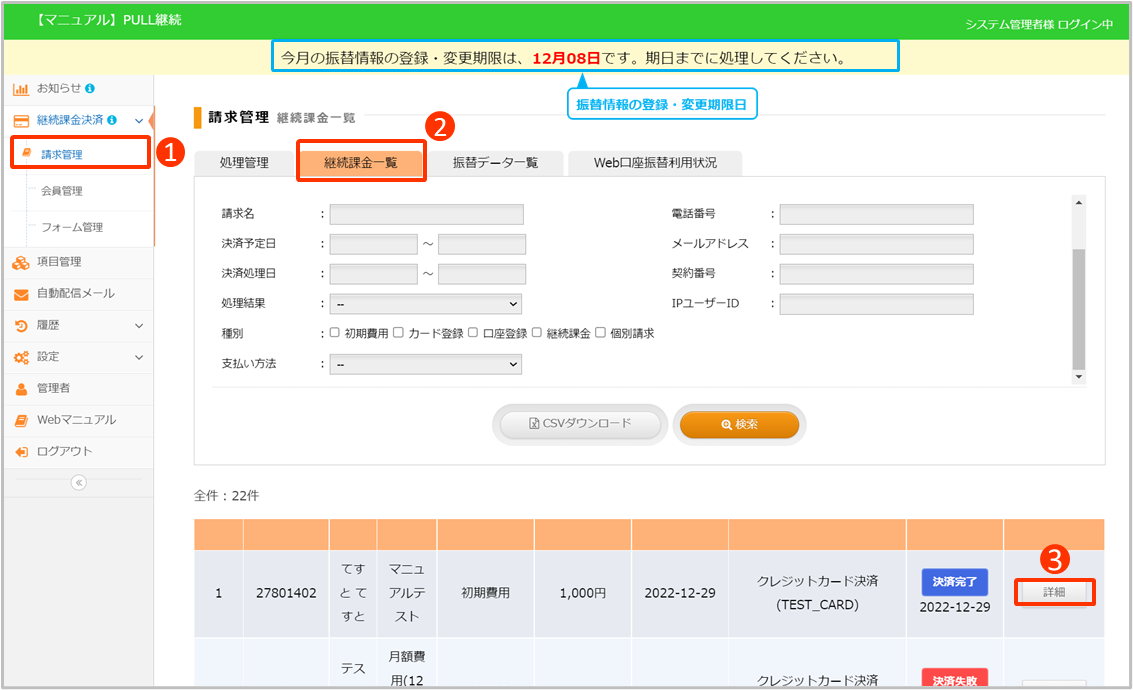Screen dimensions: 1133x690
Task: Open the 支払い方法 dropdown
Action: tap(425, 365)
